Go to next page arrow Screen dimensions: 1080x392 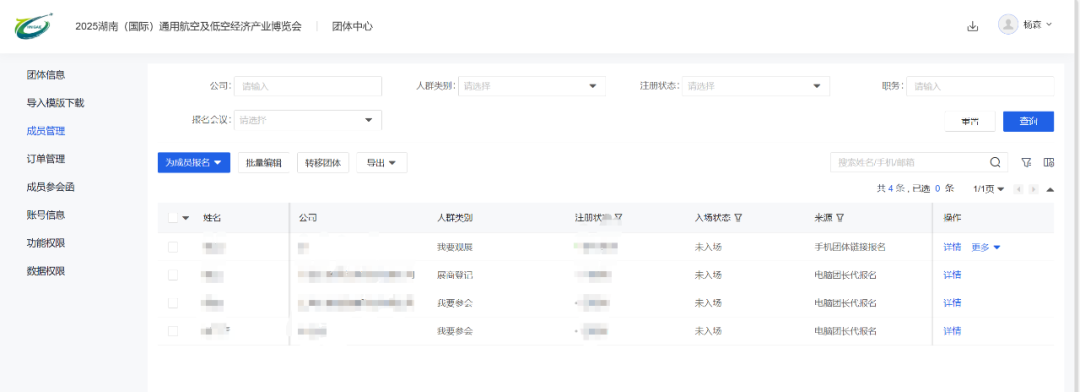click(1033, 189)
